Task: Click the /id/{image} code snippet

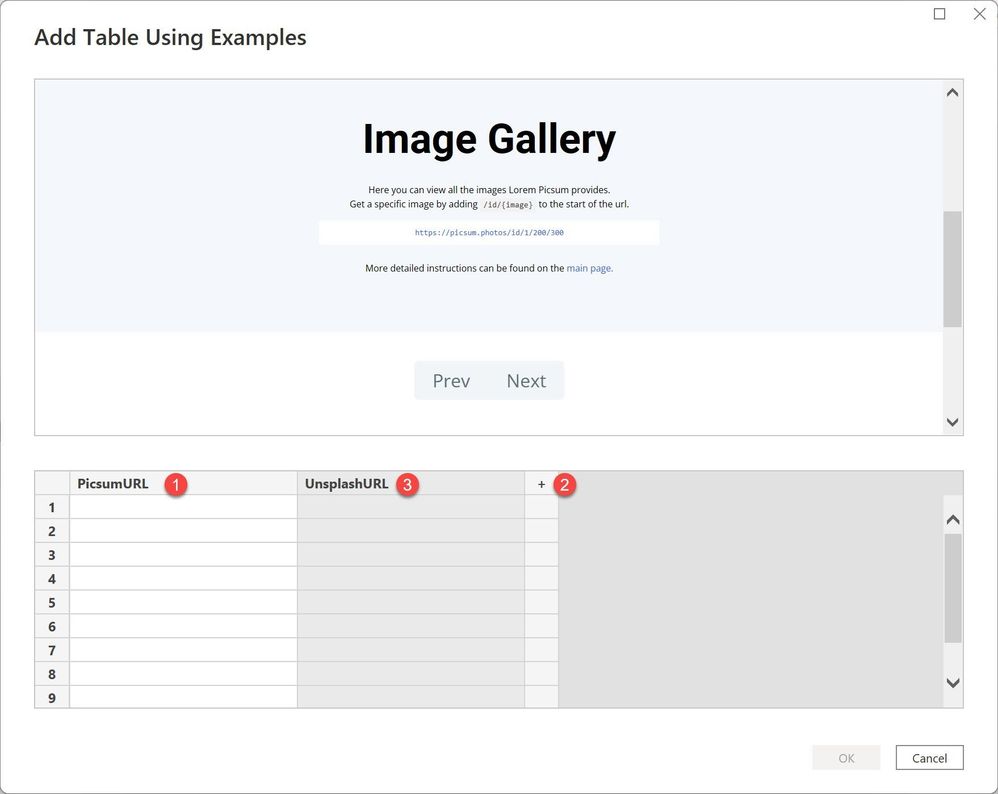Action: [x=507, y=205]
